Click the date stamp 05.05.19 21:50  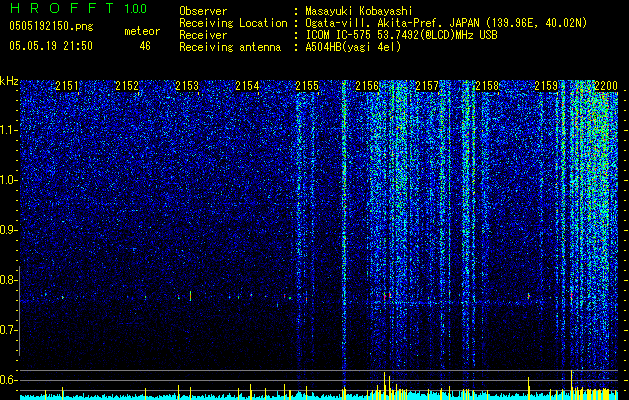pos(51,46)
